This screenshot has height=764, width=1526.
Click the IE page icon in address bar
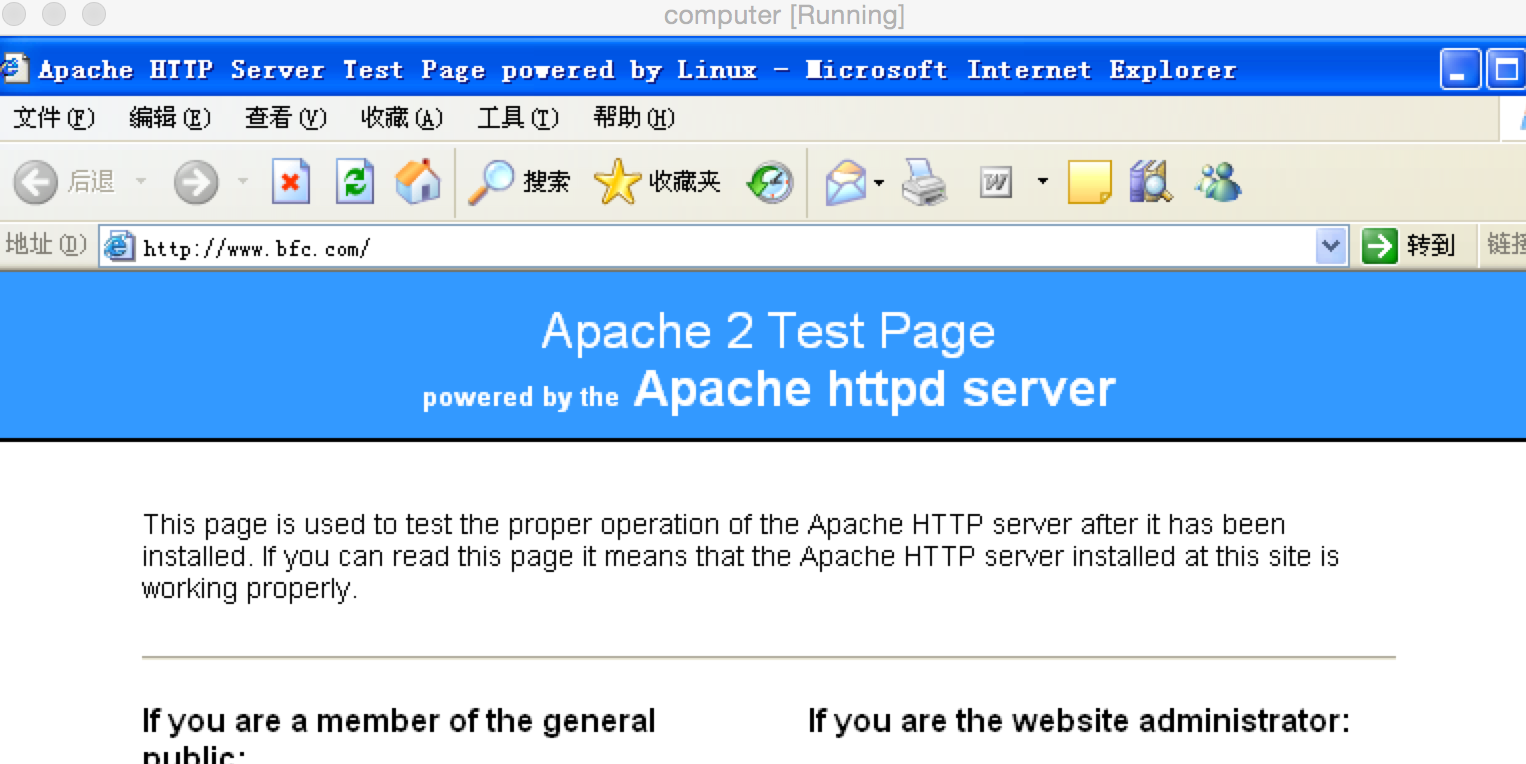tap(120, 246)
